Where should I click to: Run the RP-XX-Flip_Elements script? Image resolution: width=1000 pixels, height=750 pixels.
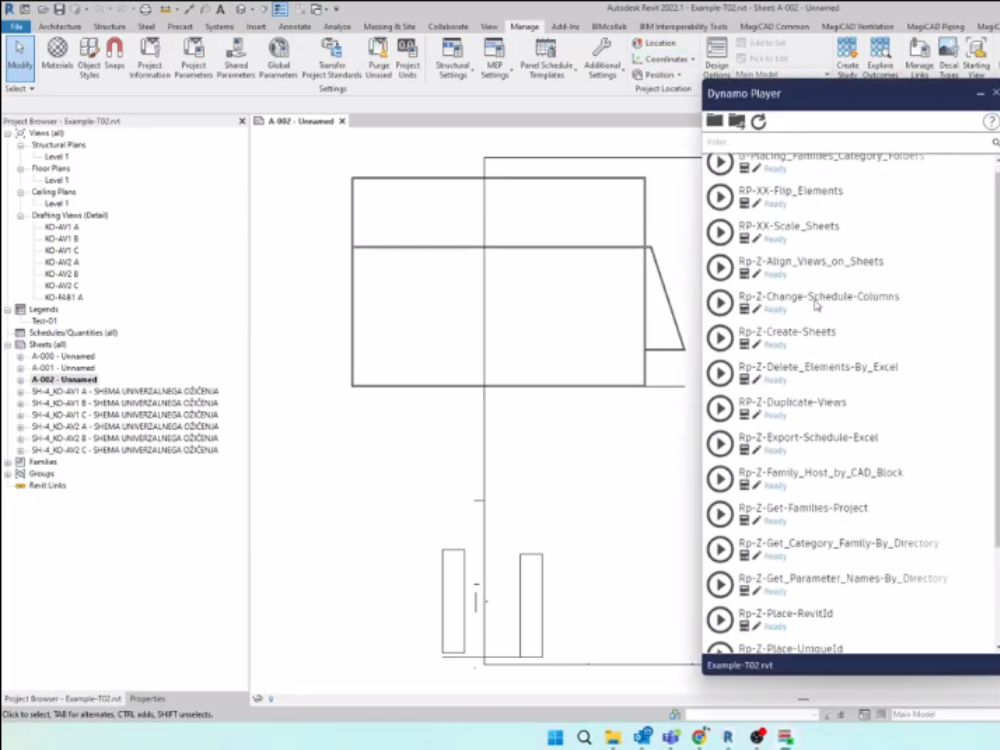(720, 197)
